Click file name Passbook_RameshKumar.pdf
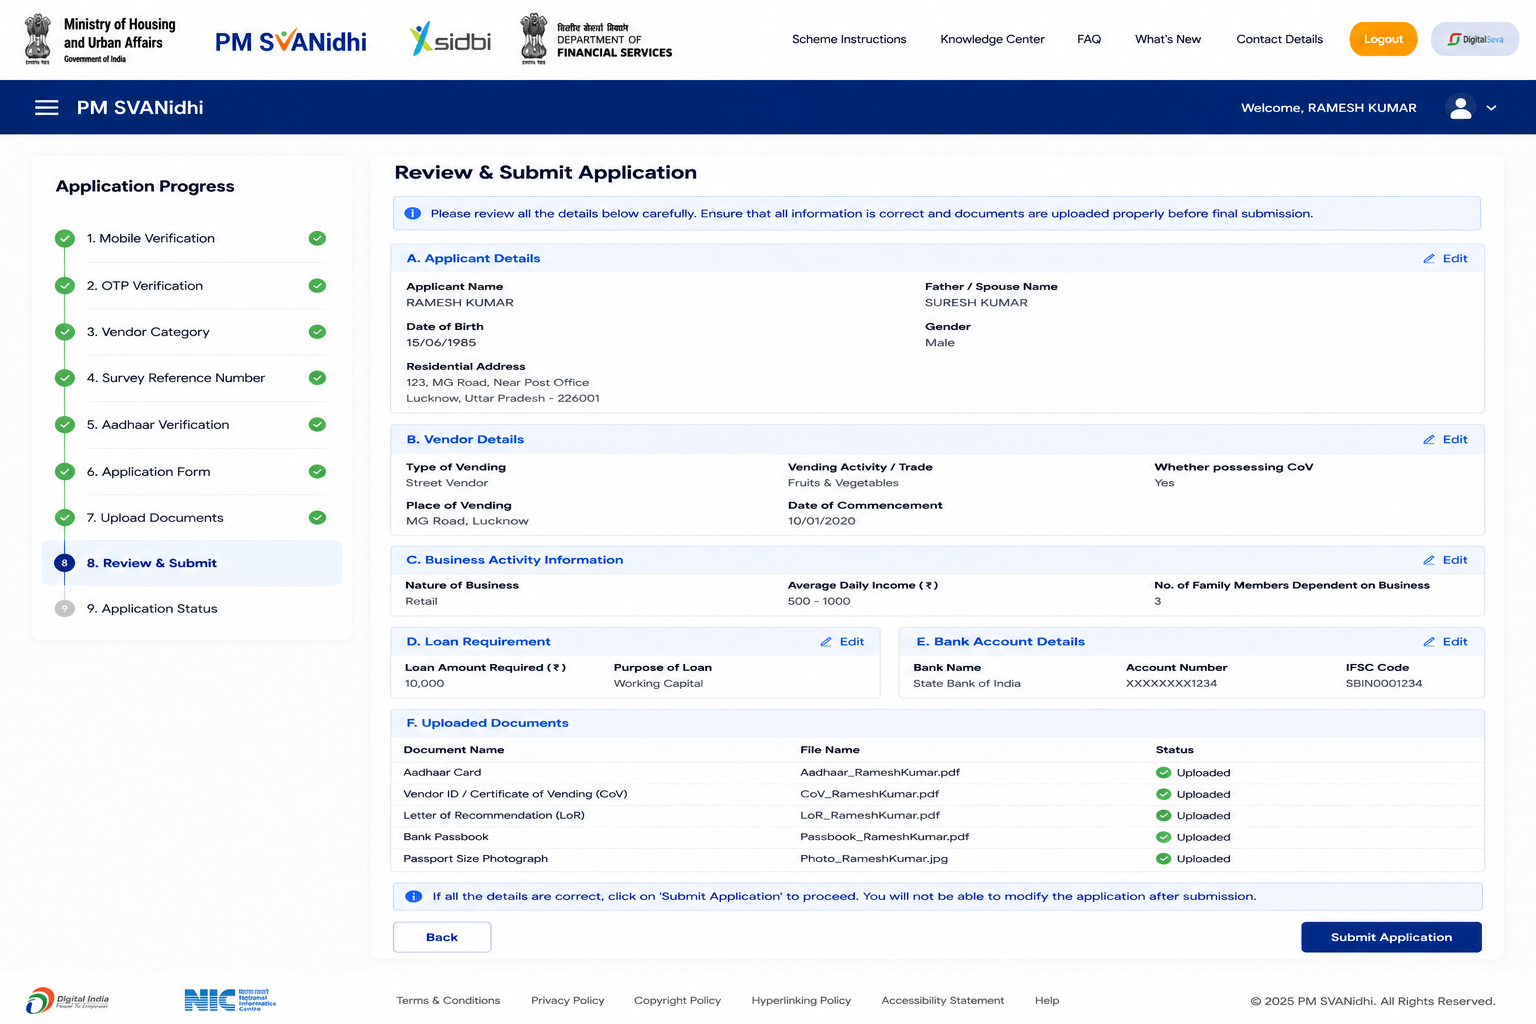The height and width of the screenshot is (1024, 1536). (x=884, y=837)
